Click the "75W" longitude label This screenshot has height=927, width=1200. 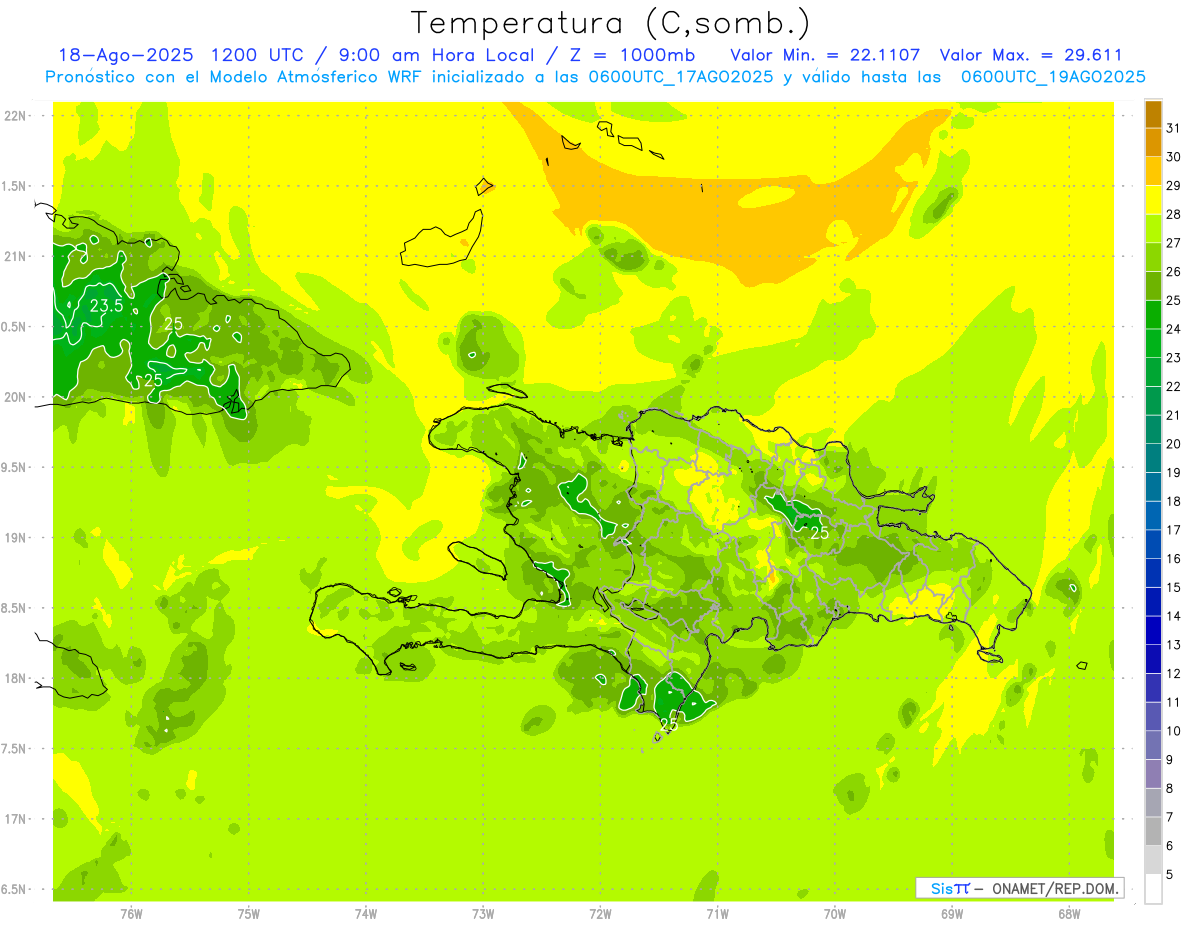tap(249, 913)
